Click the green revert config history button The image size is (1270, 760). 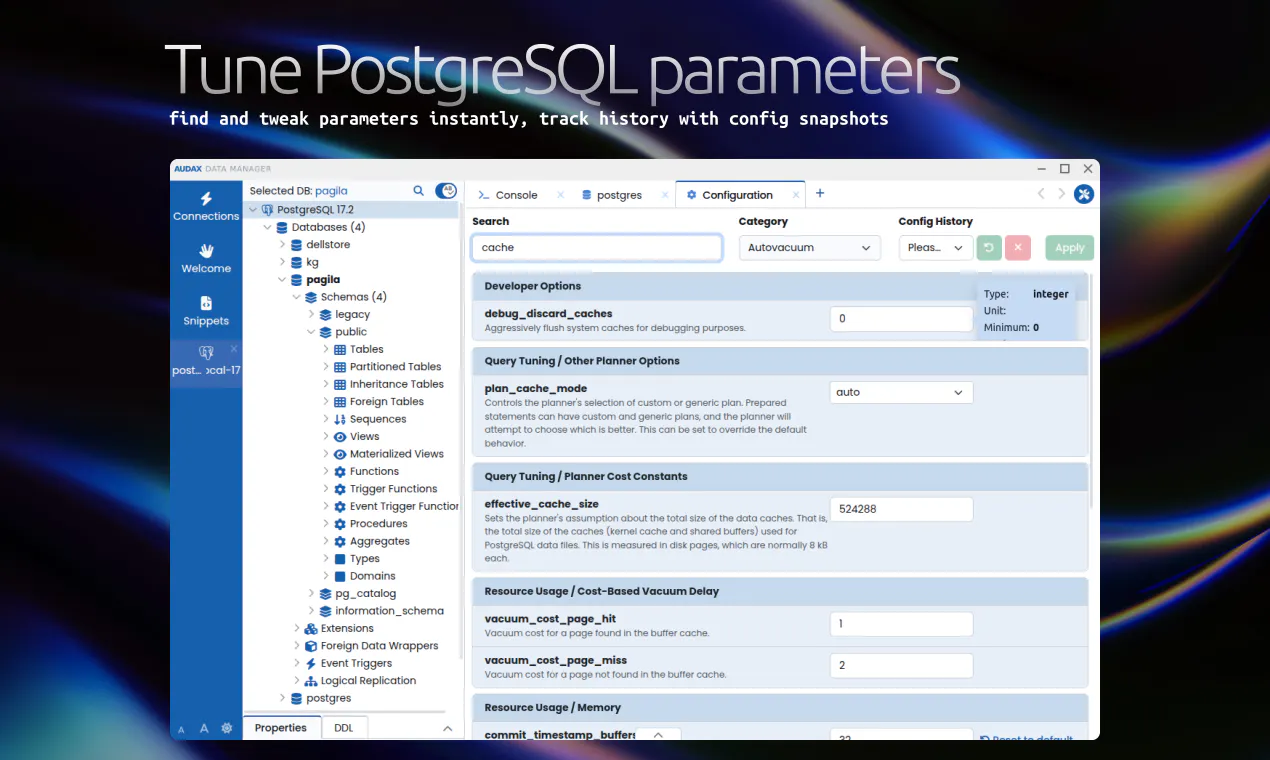989,248
